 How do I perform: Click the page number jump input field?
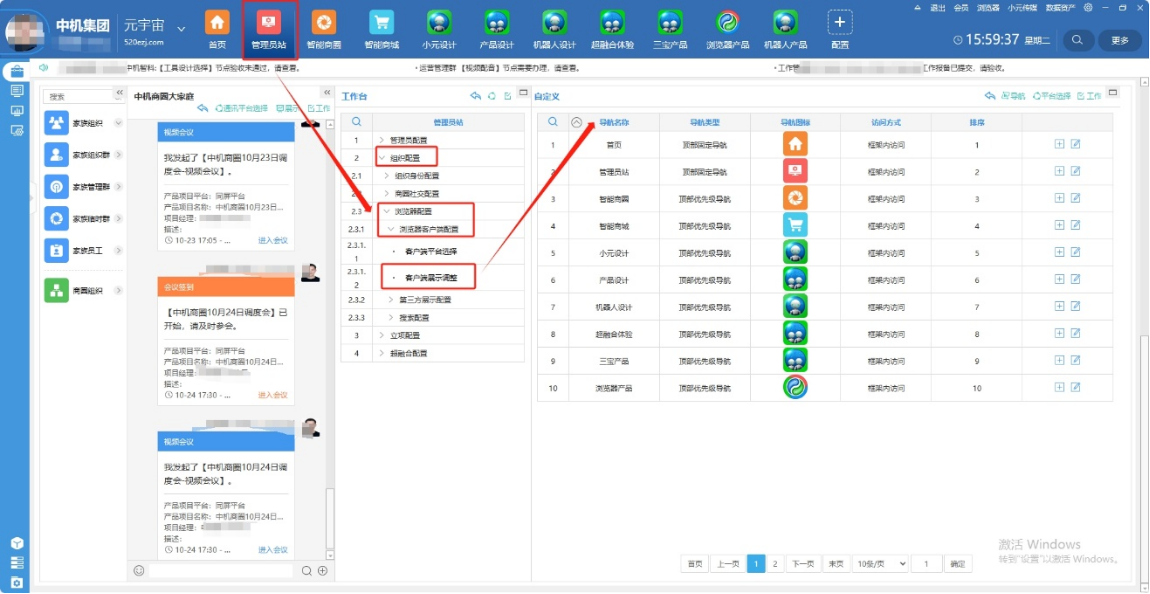coord(928,563)
